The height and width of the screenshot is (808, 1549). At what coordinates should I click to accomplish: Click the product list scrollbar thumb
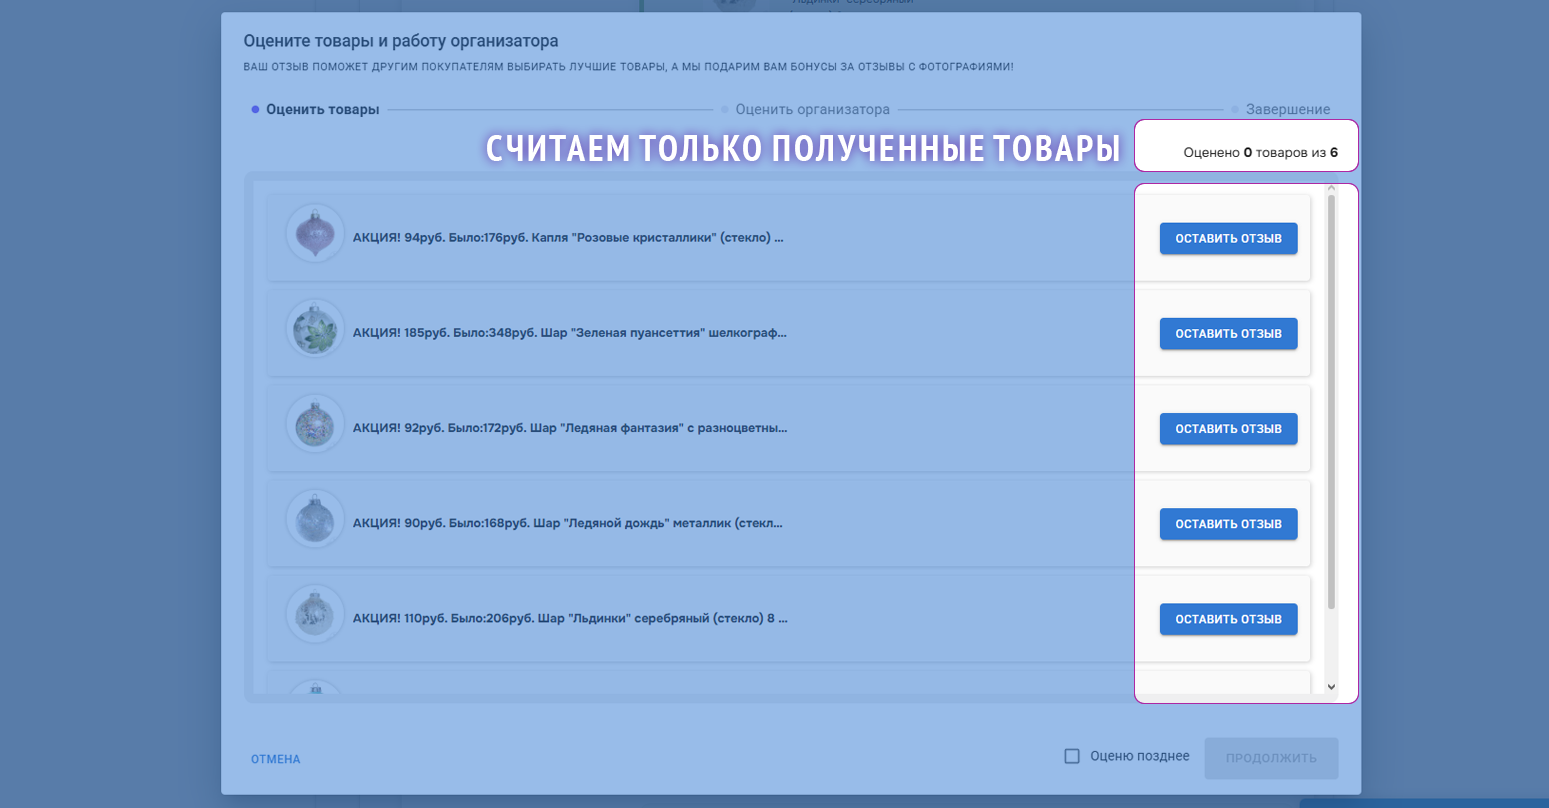coord(1331,400)
